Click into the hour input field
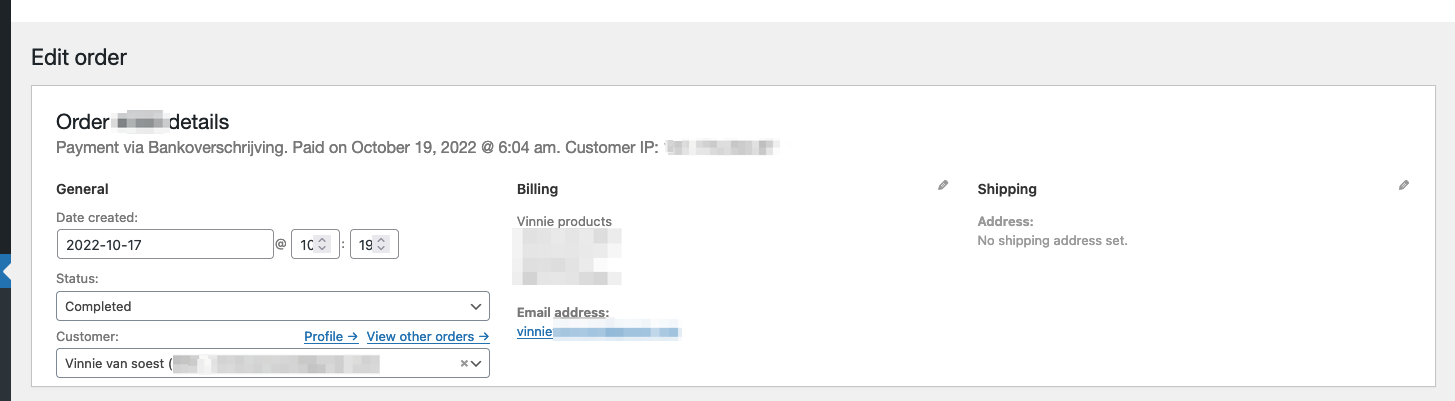1455x401 pixels. (x=314, y=245)
